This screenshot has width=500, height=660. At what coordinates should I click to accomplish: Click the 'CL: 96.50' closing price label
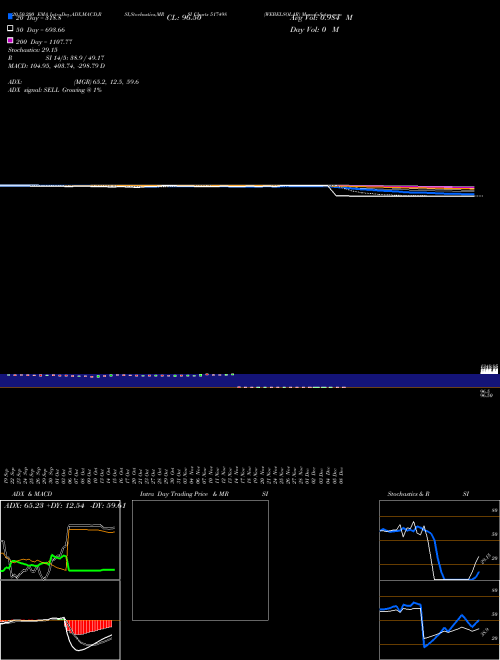184,18
